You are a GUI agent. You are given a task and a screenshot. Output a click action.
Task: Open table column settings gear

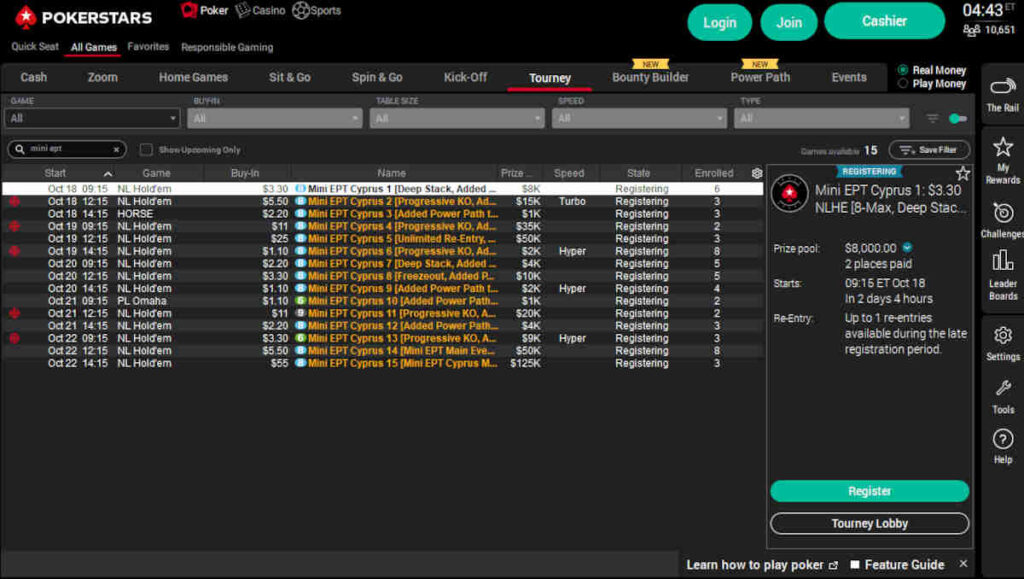[x=757, y=173]
